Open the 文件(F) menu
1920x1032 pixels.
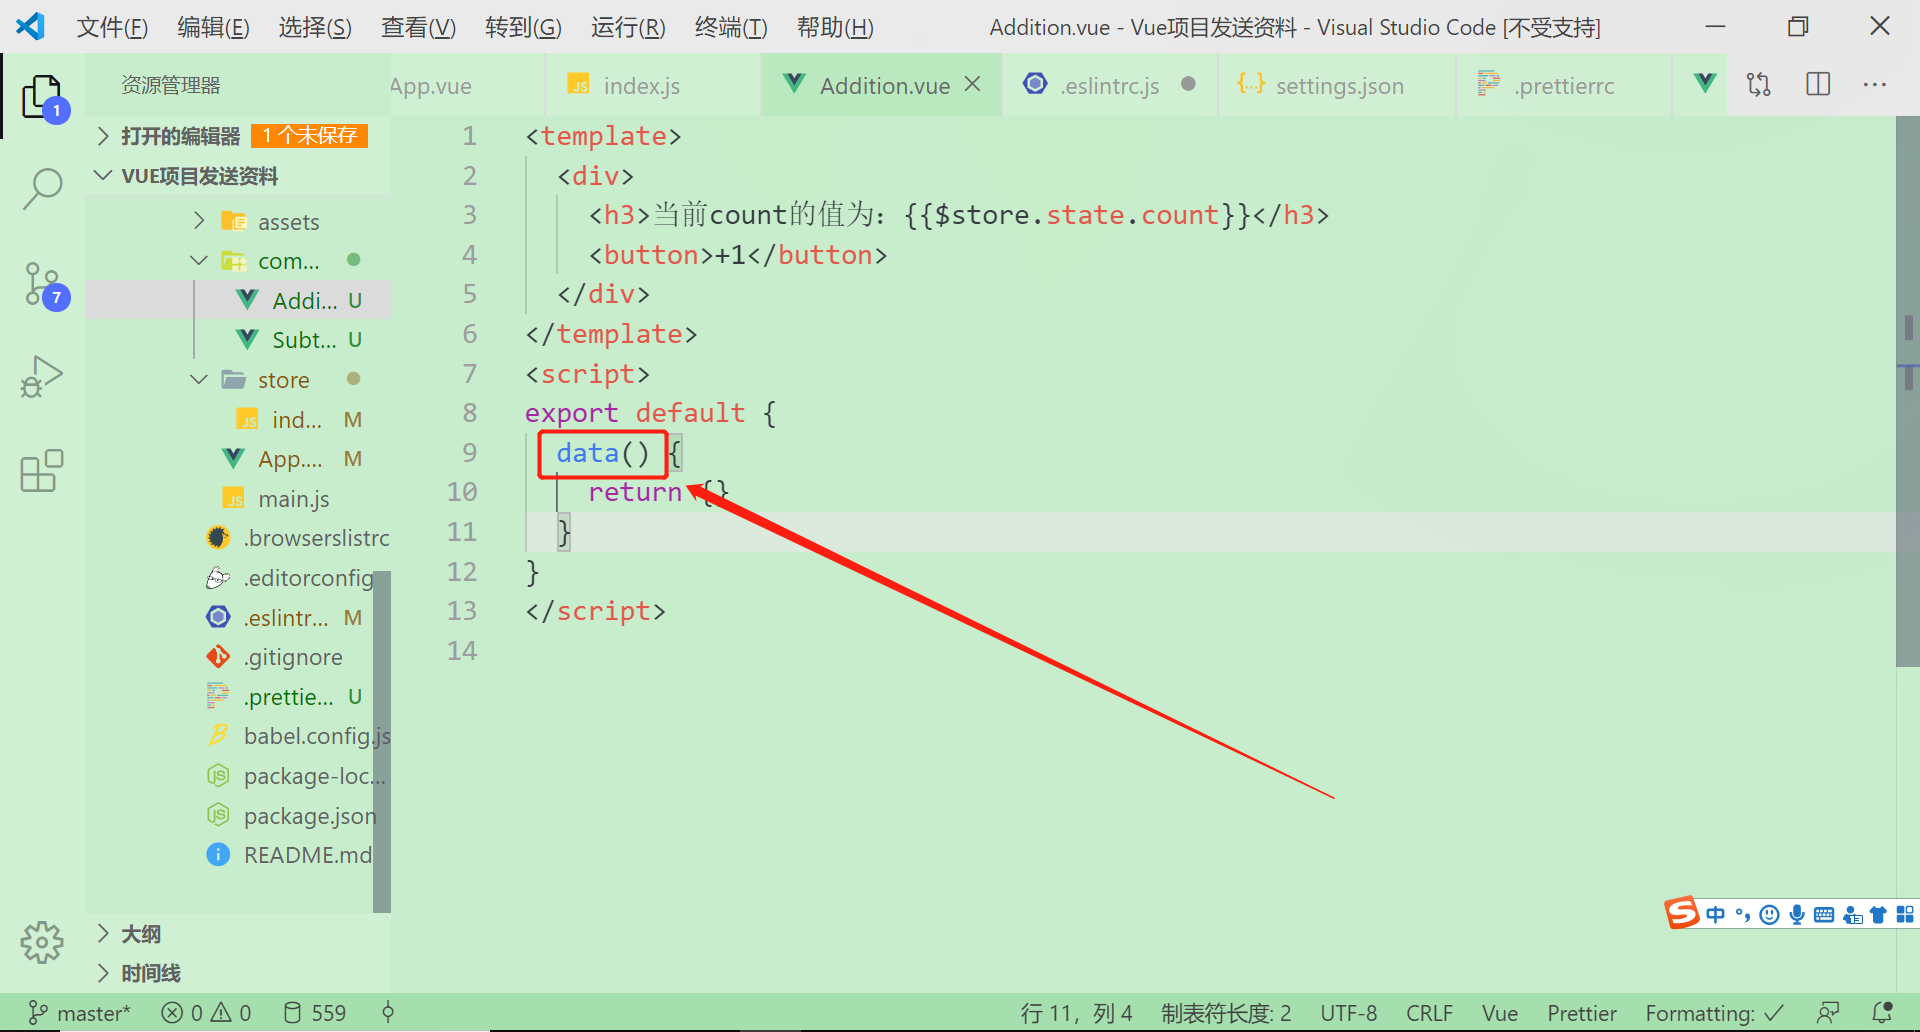112,27
